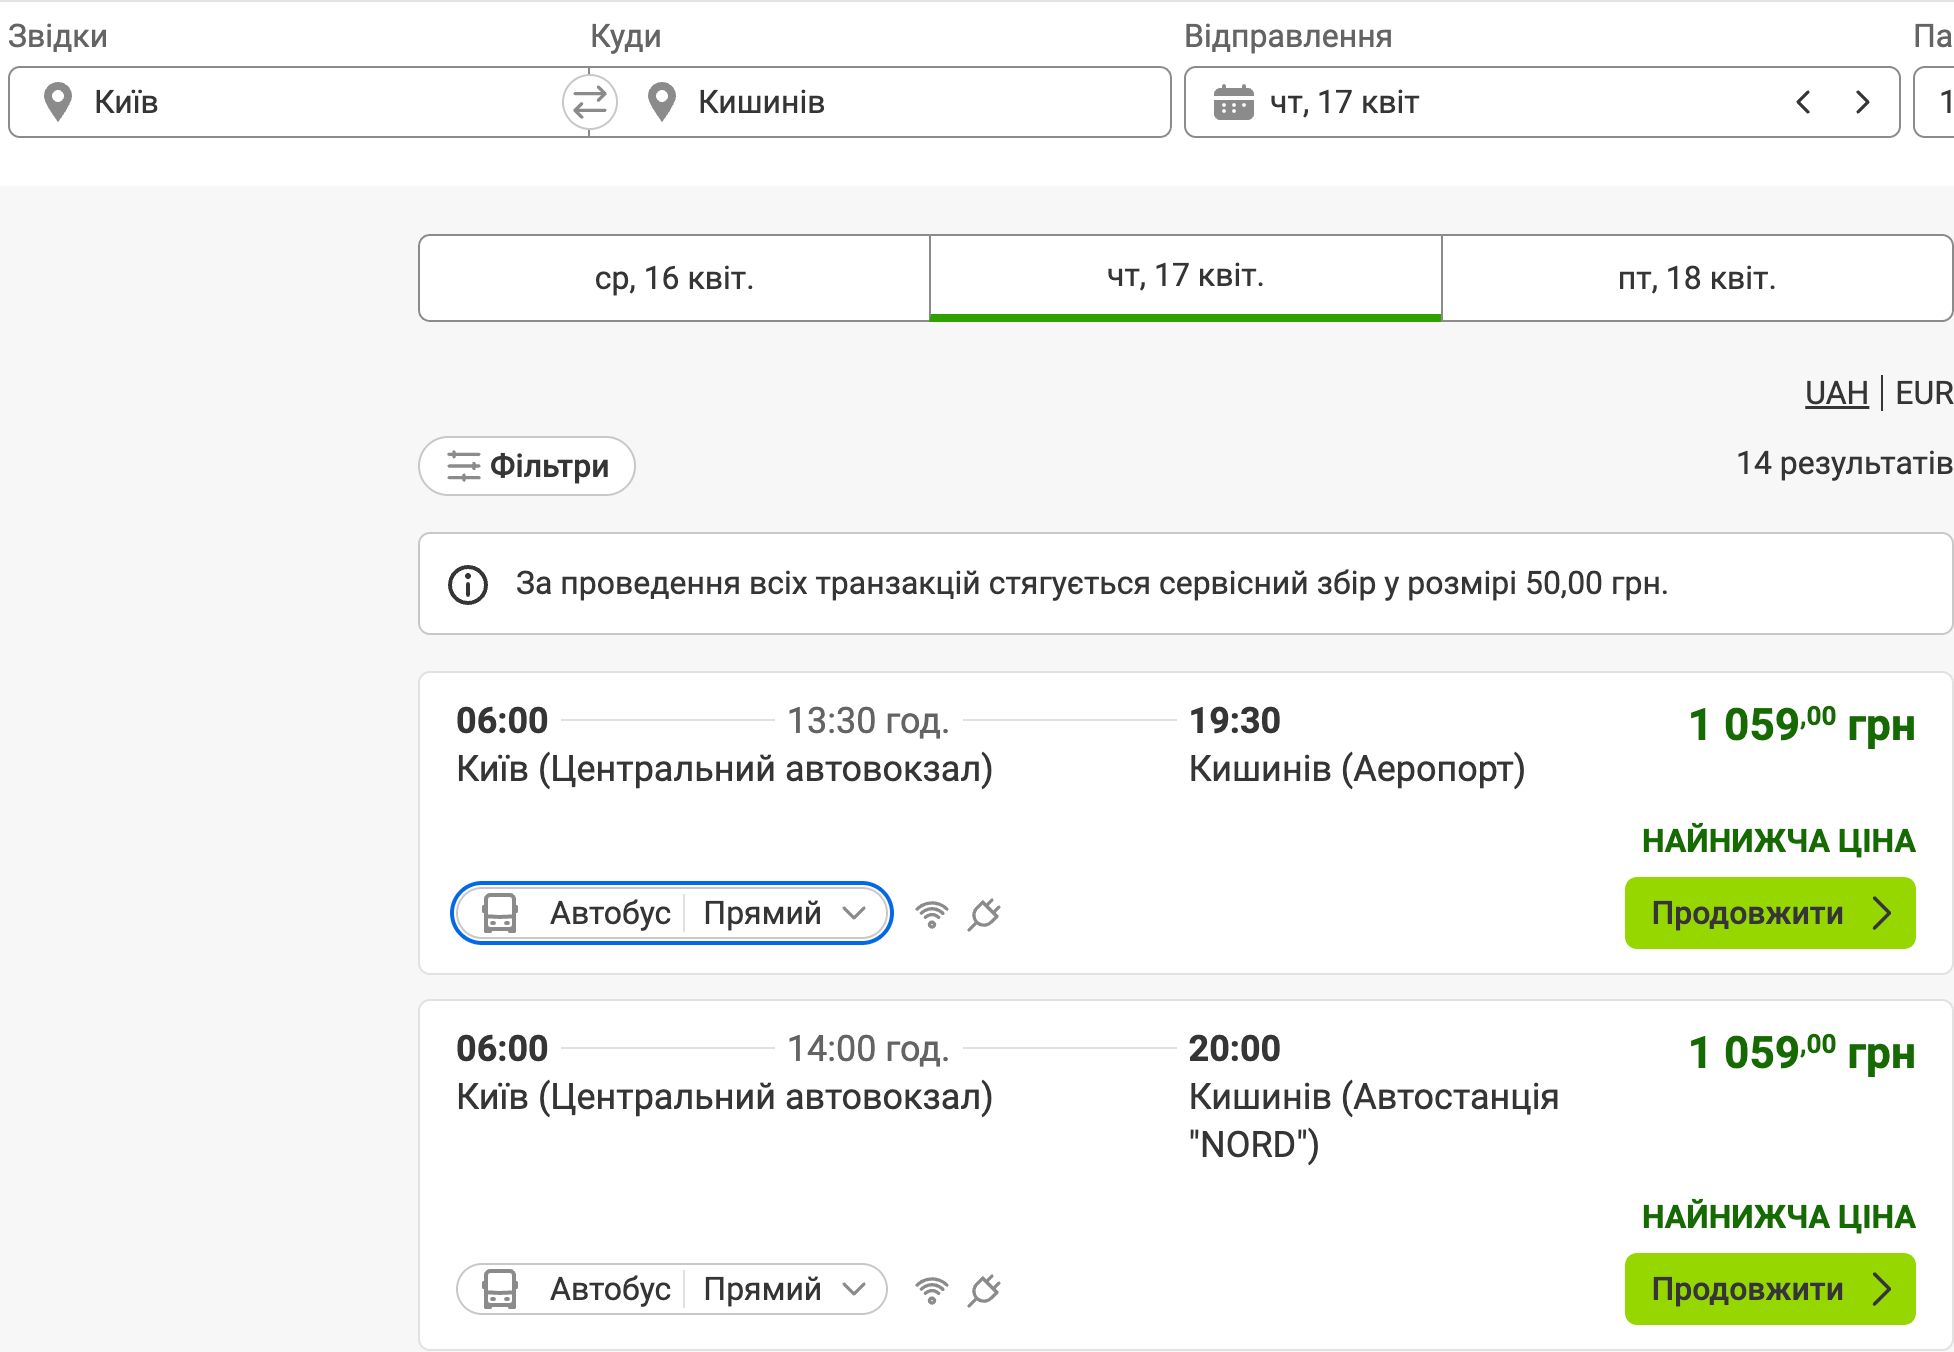Click 13:30 год. duration text
This screenshot has width=1954, height=1352.
868,720
